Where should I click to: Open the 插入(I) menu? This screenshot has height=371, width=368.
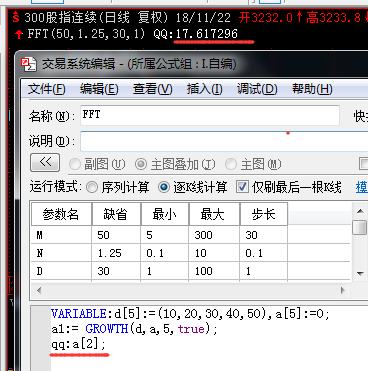point(204,89)
